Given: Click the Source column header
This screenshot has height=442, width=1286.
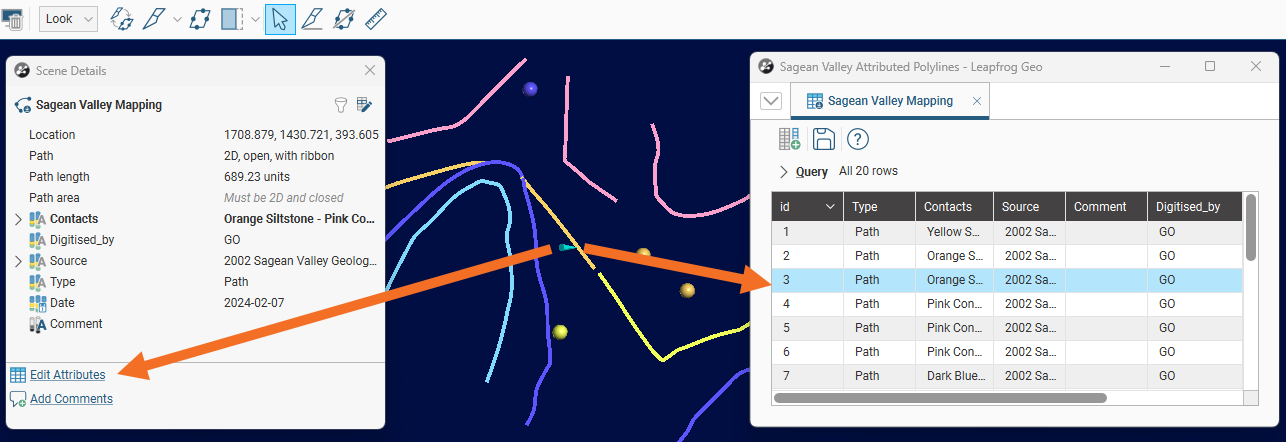Looking at the screenshot, I should [1029, 207].
